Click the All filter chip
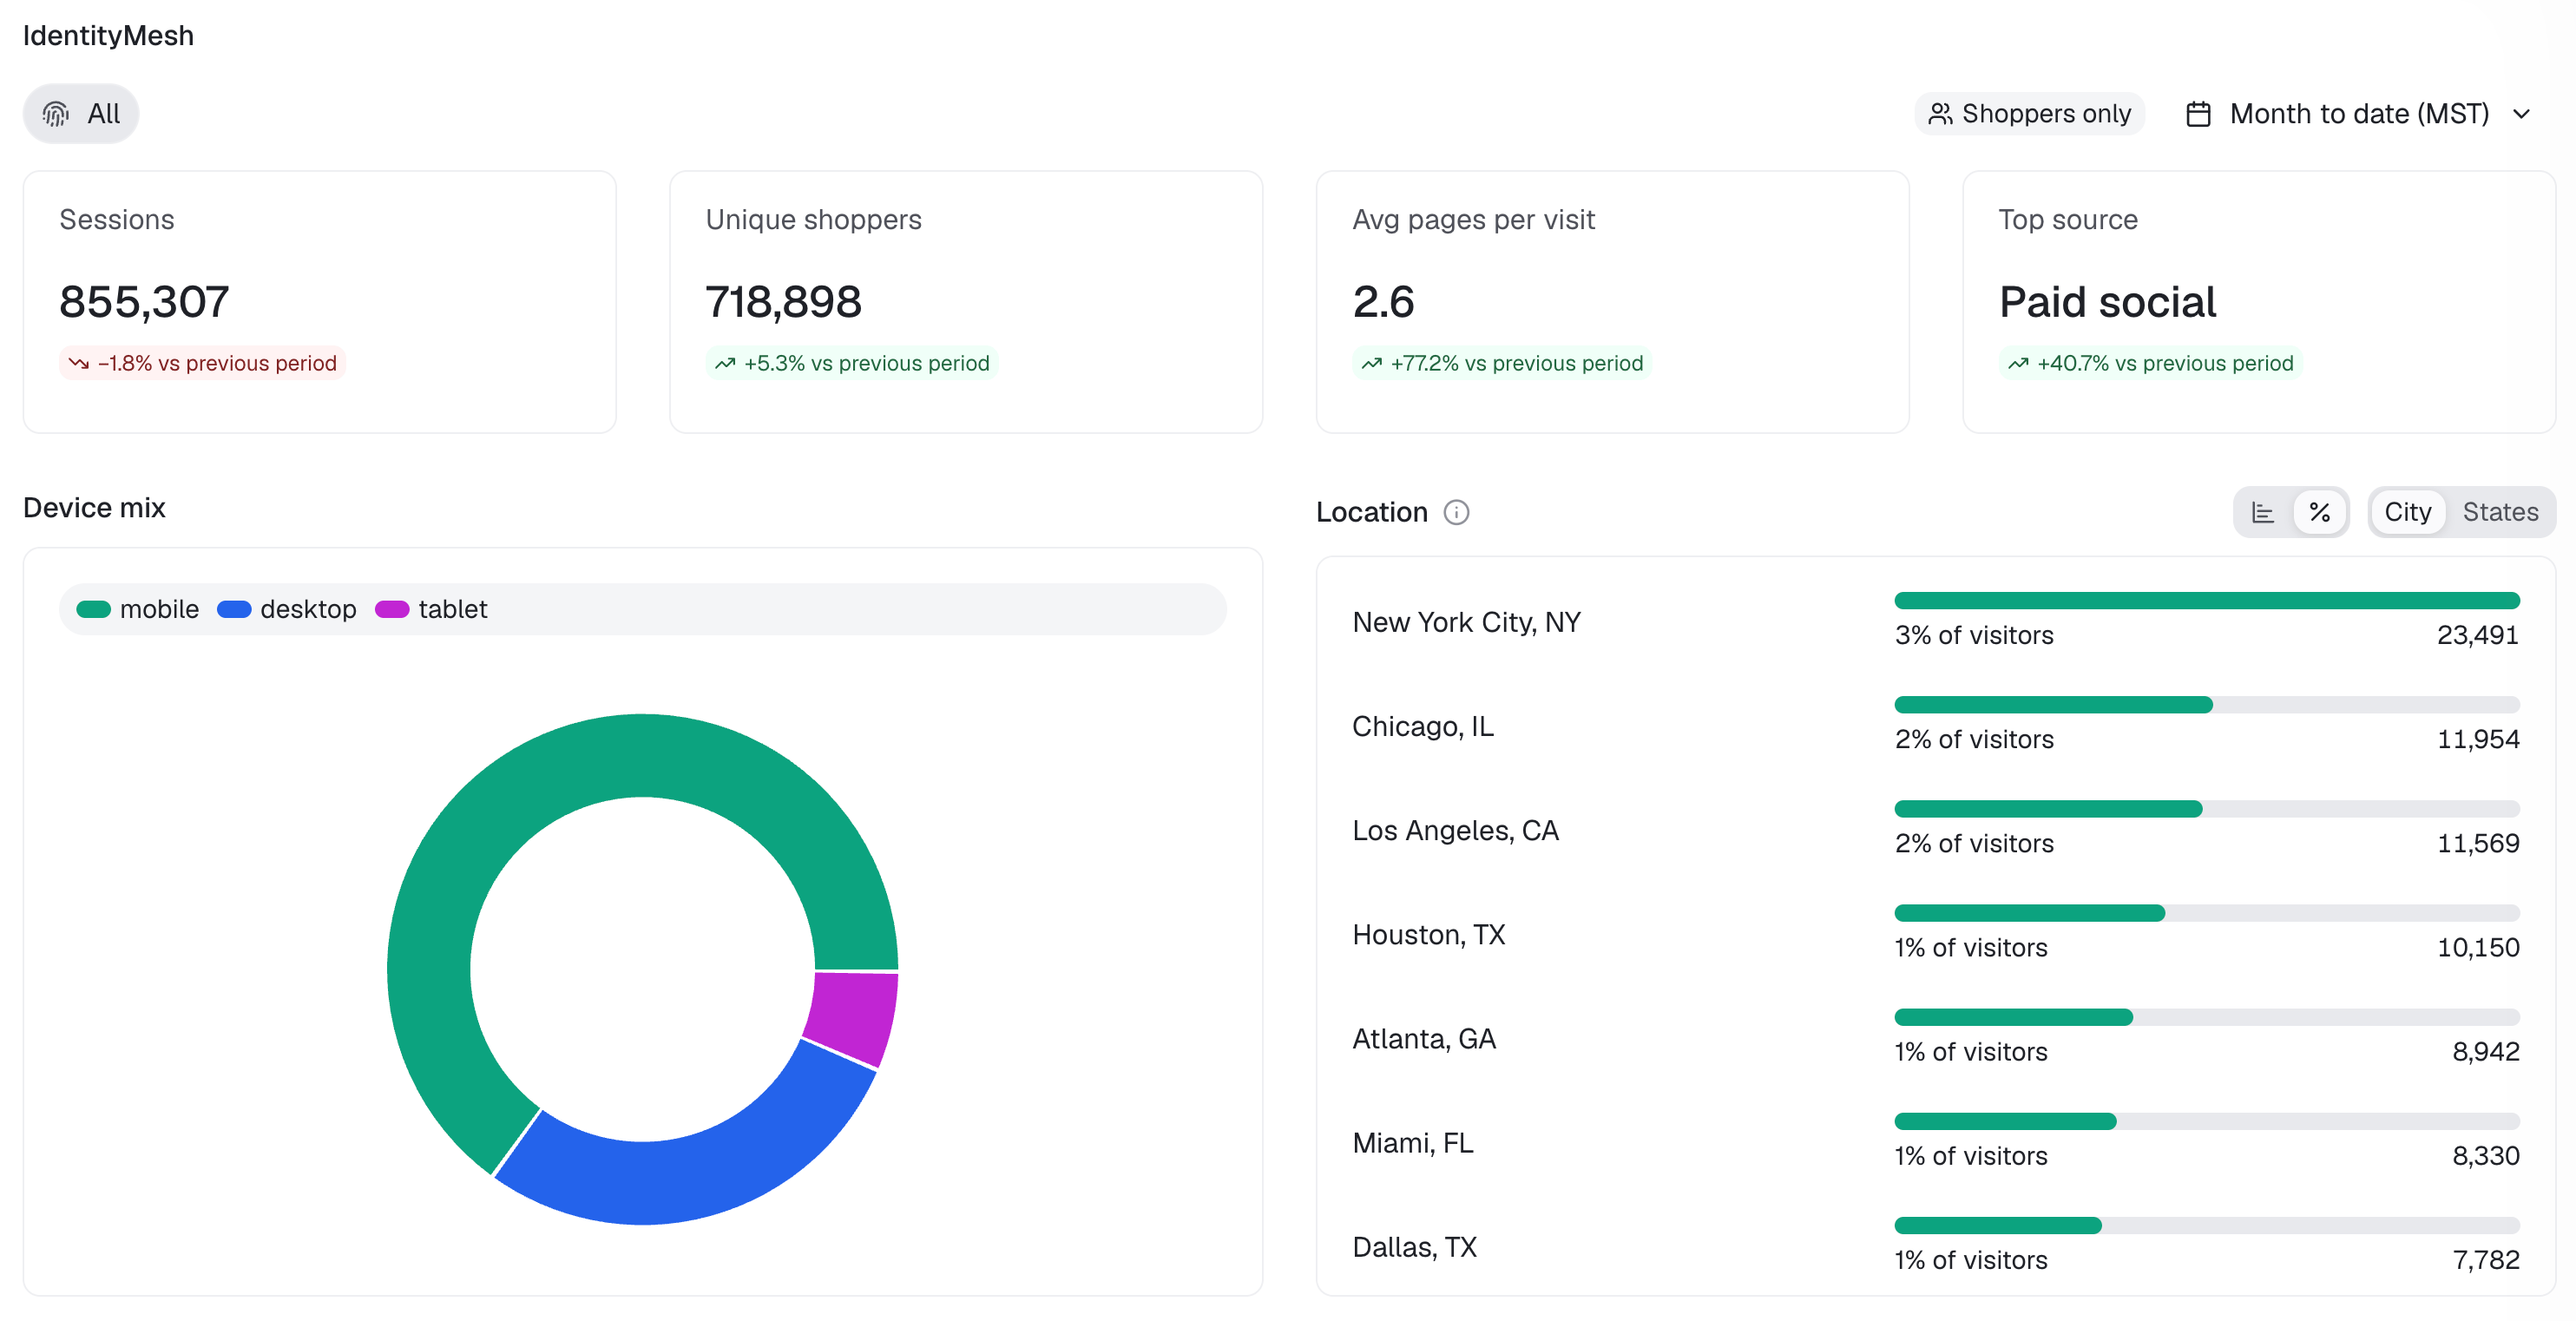Viewport: 2576px width, 1321px height. click(81, 114)
